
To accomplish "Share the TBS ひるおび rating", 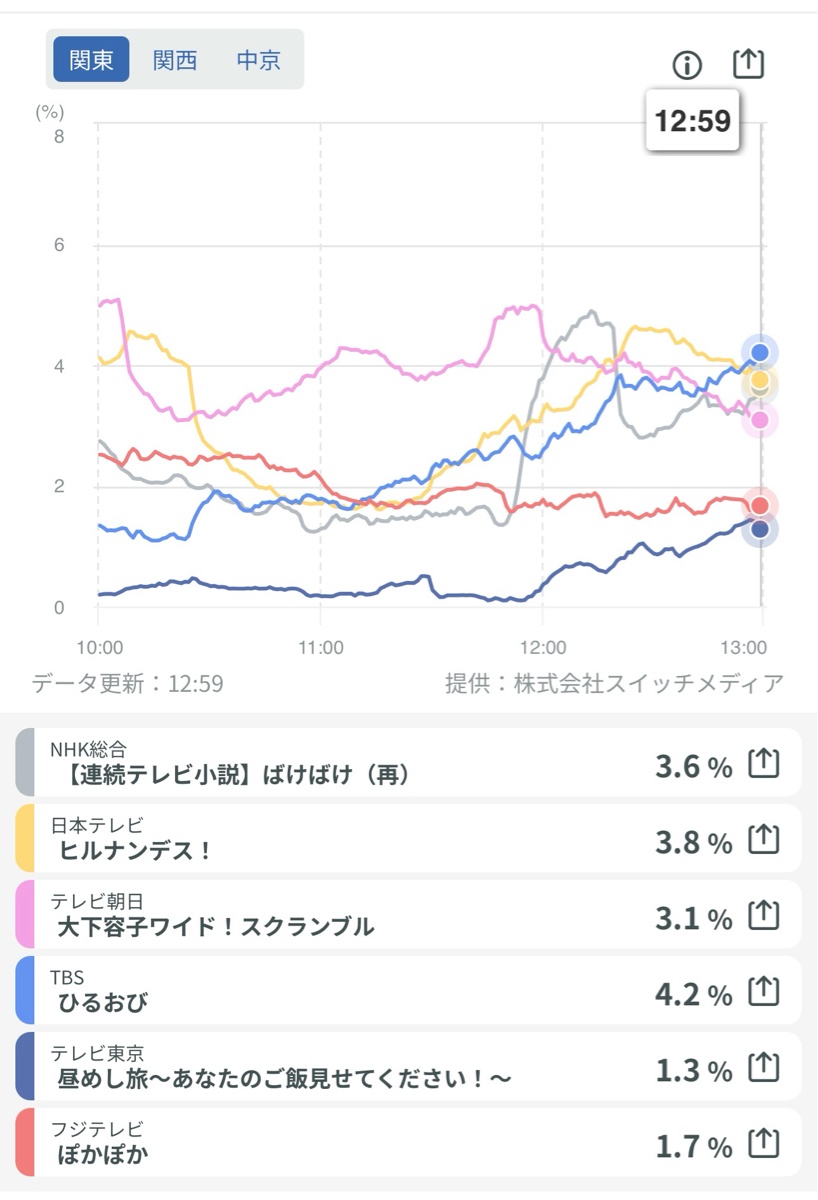I will [x=764, y=992].
